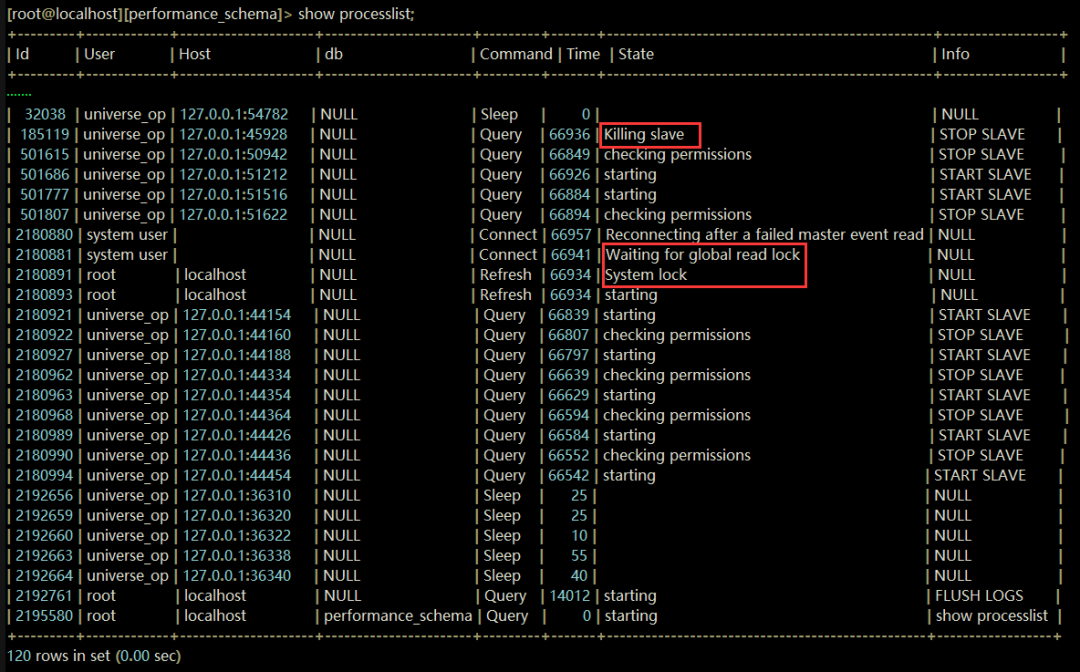Viewport: 1080px width, 672px height.
Task: Click process Id 501777
Action: point(45,194)
